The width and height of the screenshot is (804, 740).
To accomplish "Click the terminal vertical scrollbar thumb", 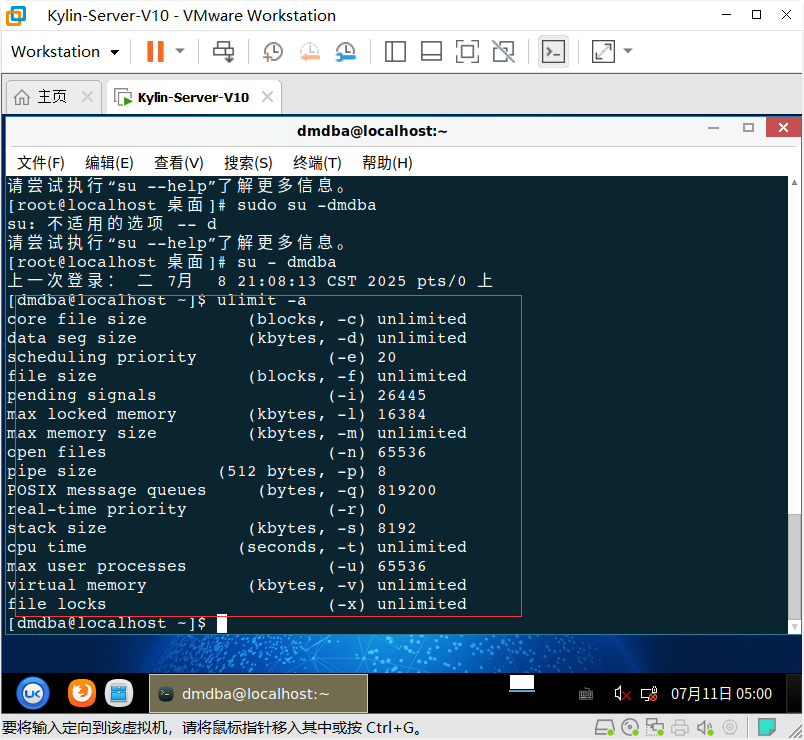I will click(794, 565).
